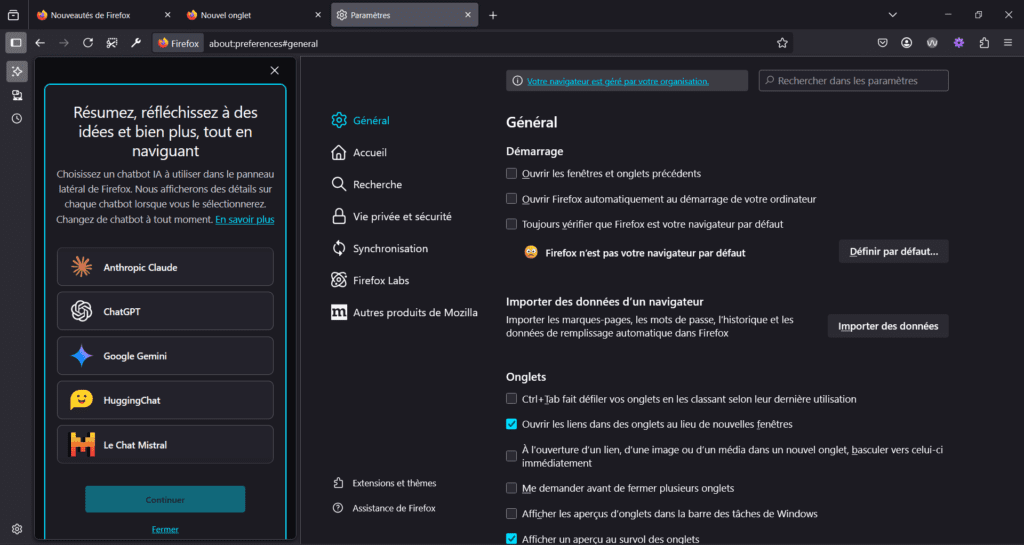Screen dimensions: 1024x545
Task: Toggle the sidebar button in toolbar
Action: click(16, 43)
